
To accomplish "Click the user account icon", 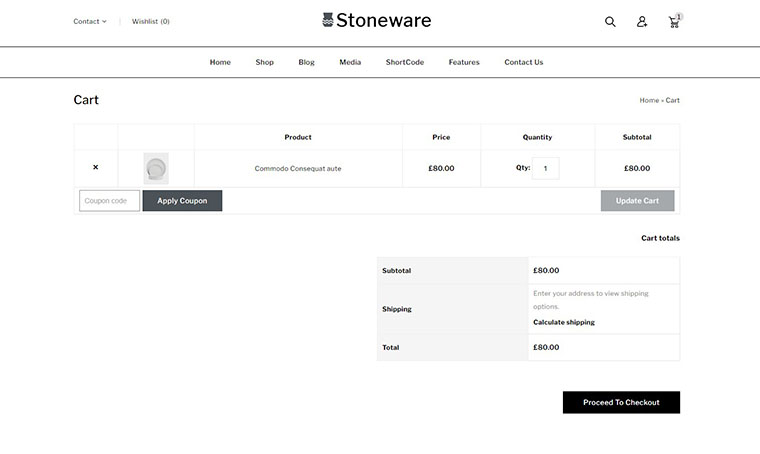I will coord(642,21).
